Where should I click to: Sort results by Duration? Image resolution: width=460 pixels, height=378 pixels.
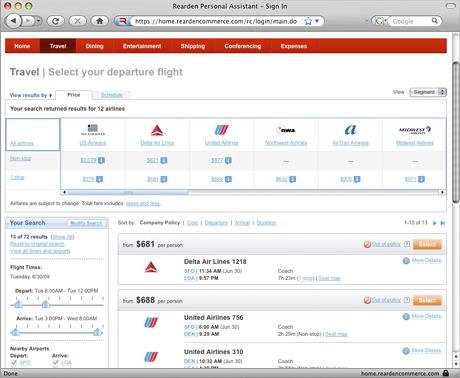pyautogui.click(x=266, y=223)
